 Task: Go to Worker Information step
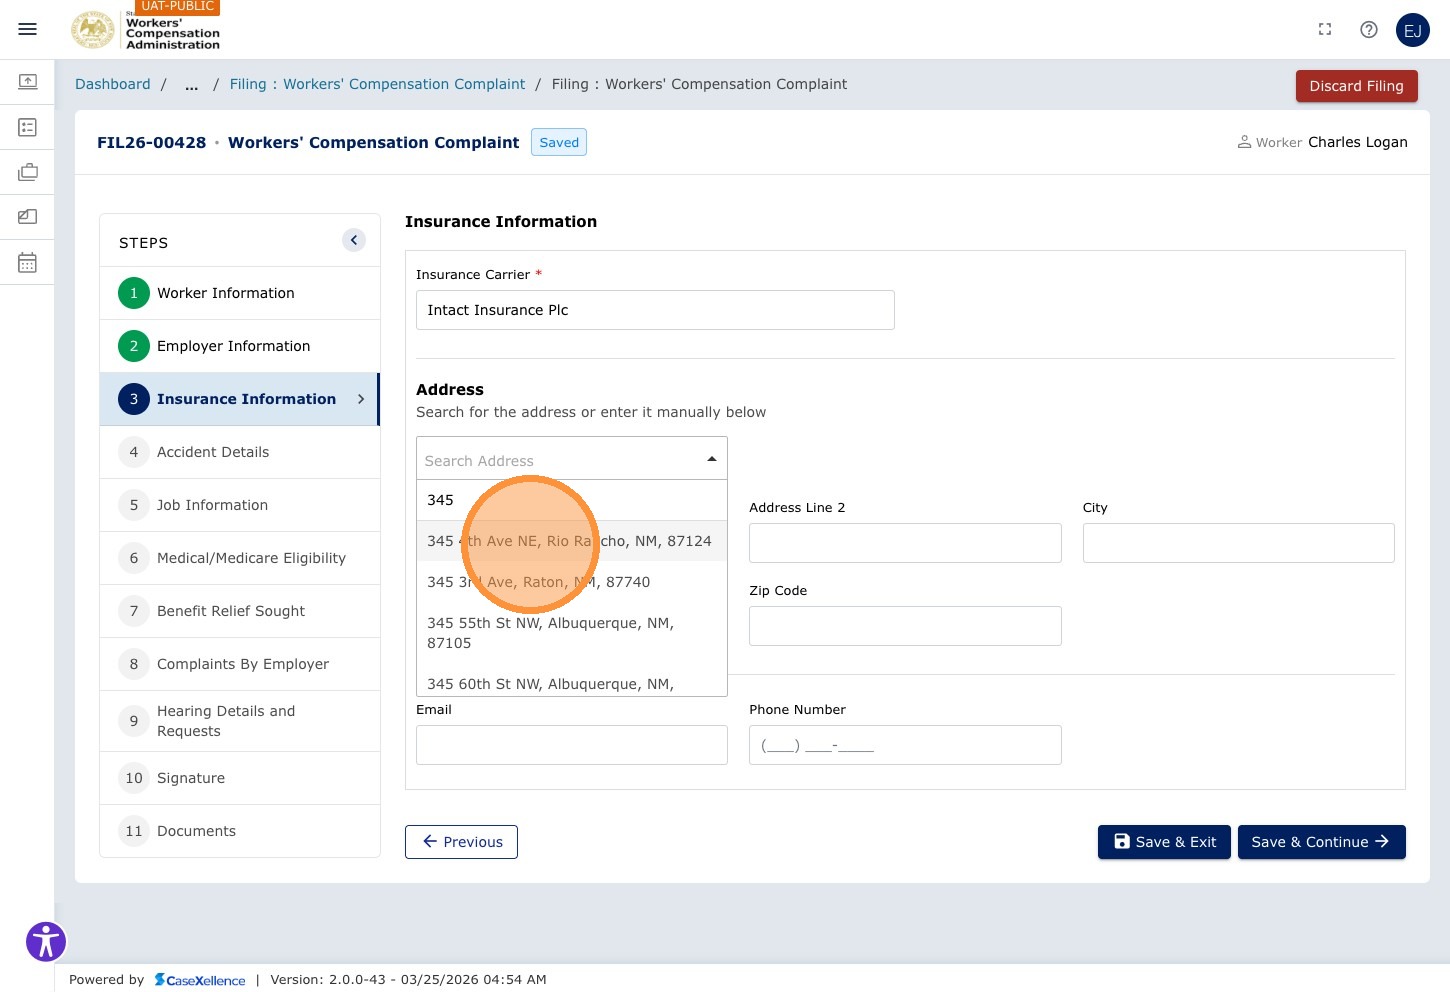point(240,293)
